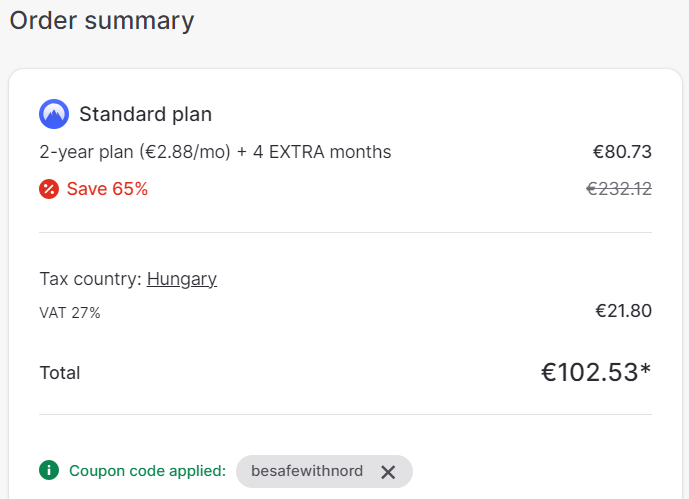Click the green coupon info icon
The width and height of the screenshot is (689, 499).
click(49, 470)
